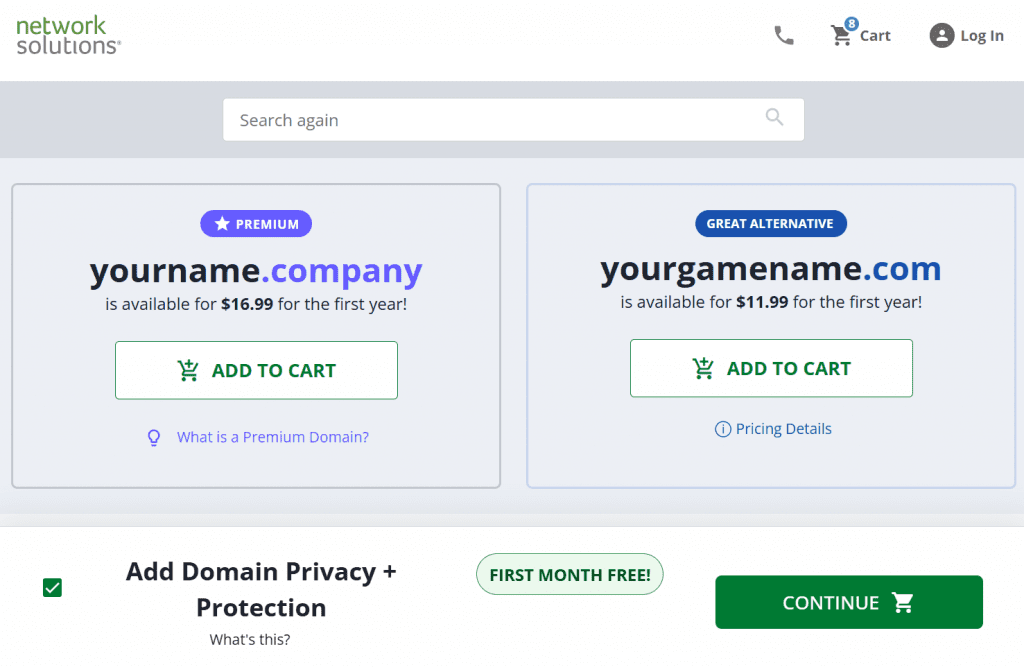The width and height of the screenshot is (1024, 667).
Task: Click the GREAT ALTERNATIVE badge
Action: click(771, 223)
